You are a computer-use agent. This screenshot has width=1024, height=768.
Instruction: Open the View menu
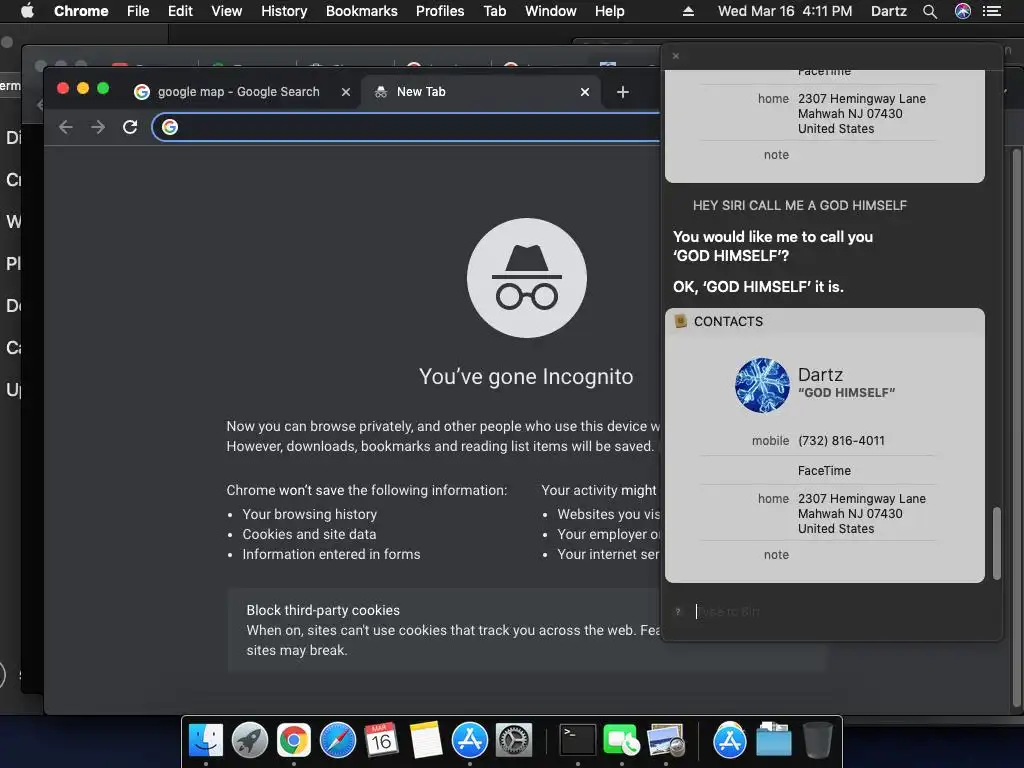pos(227,11)
